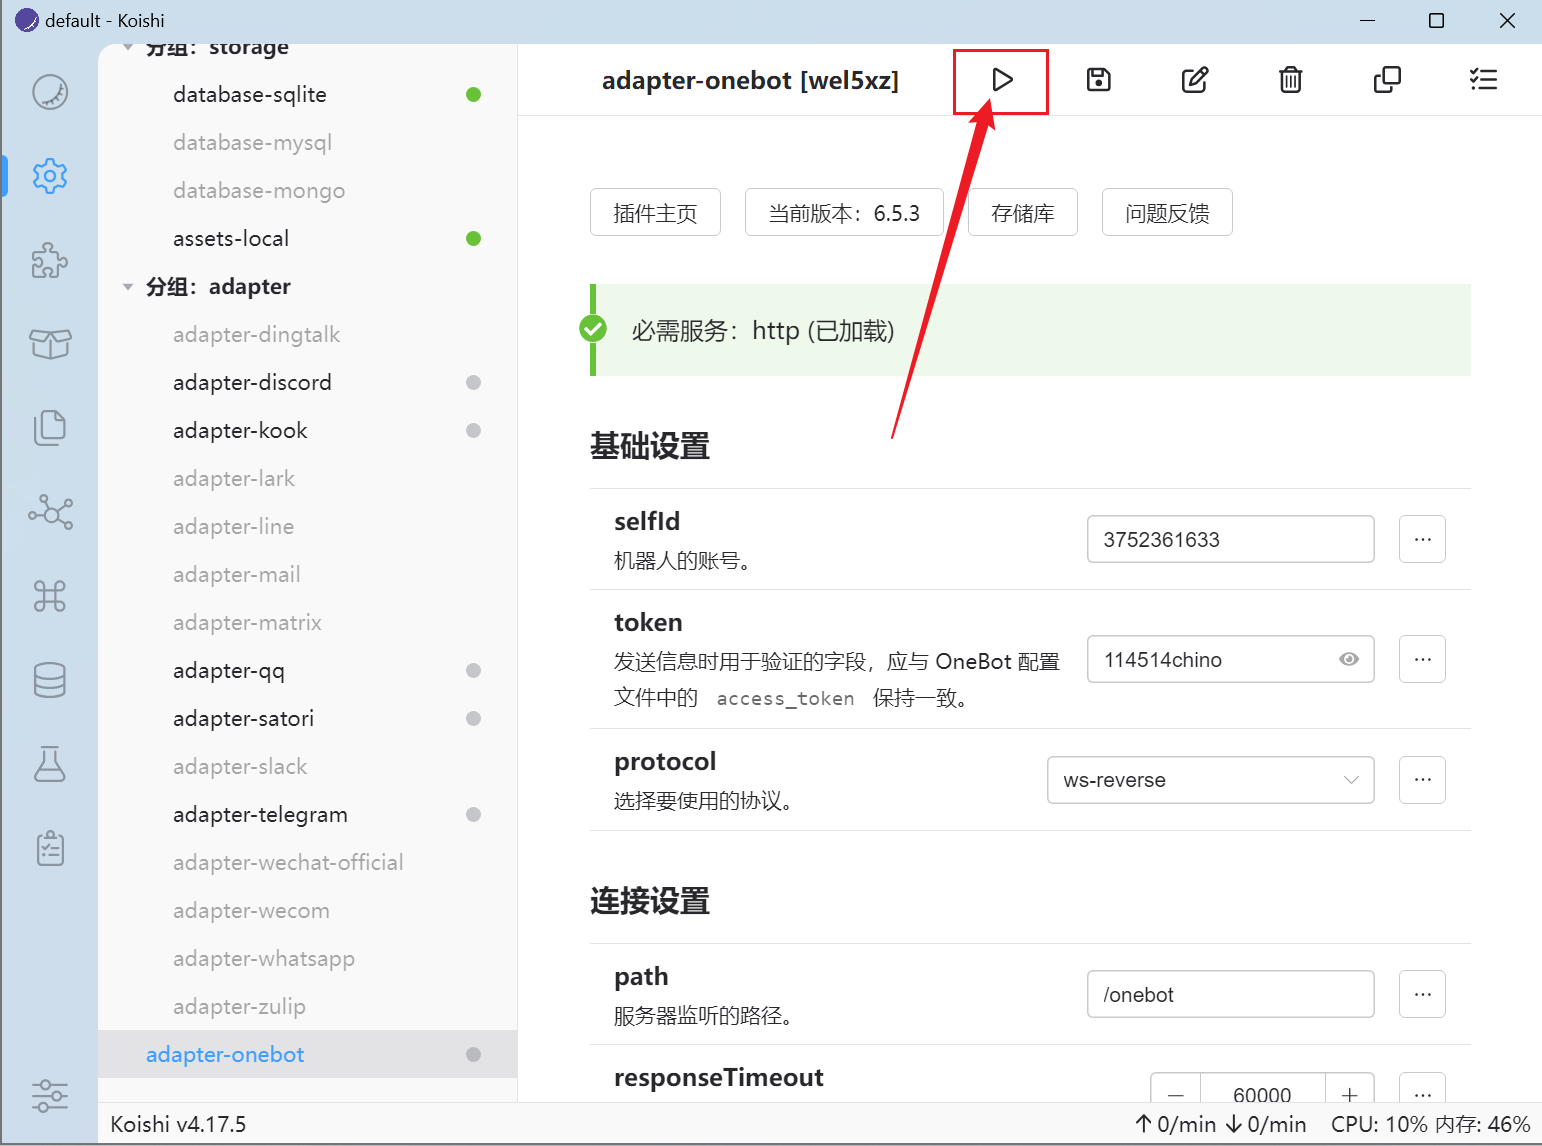The height and width of the screenshot is (1146, 1542).
Task: Decrease responseTimeout with minus button
Action: pos(1176,1090)
